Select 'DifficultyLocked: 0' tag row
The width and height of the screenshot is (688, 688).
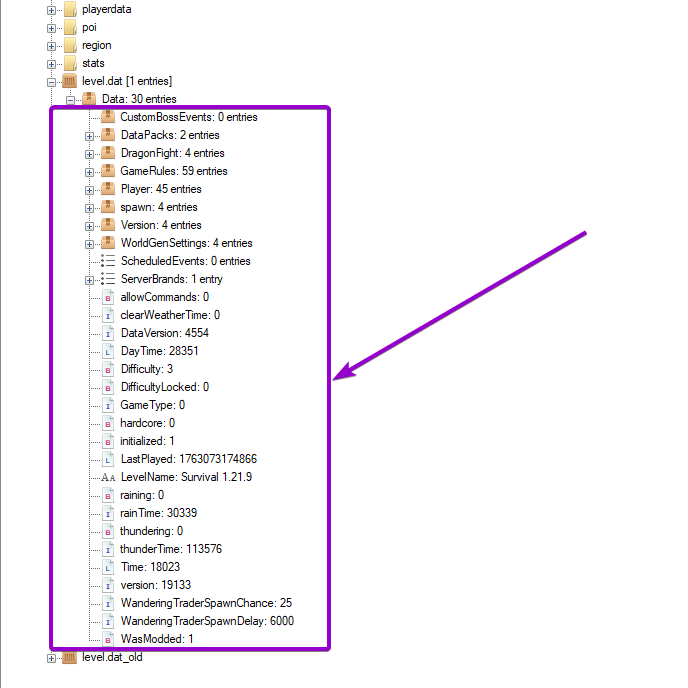[165, 387]
